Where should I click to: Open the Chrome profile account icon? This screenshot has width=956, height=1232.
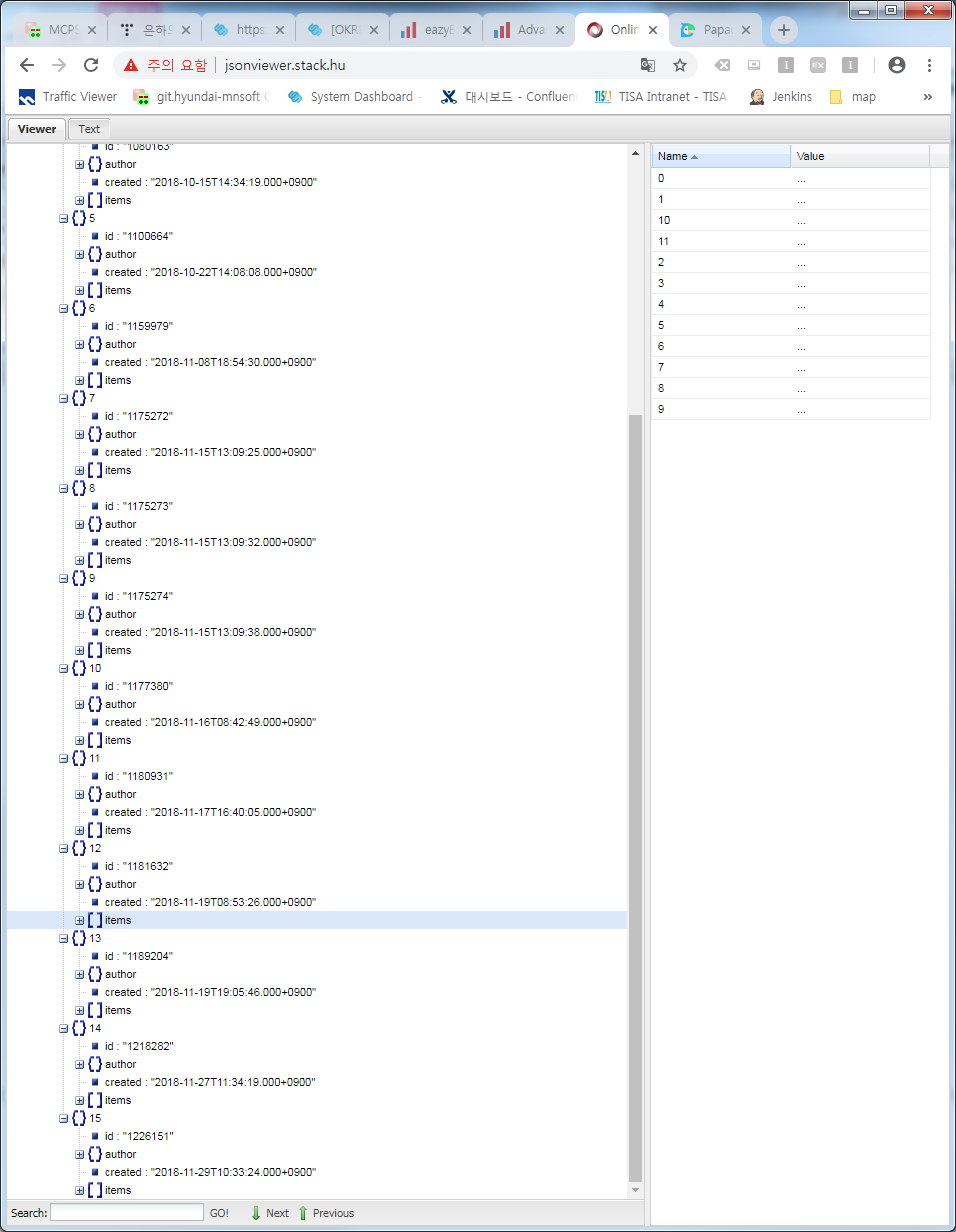[x=896, y=65]
